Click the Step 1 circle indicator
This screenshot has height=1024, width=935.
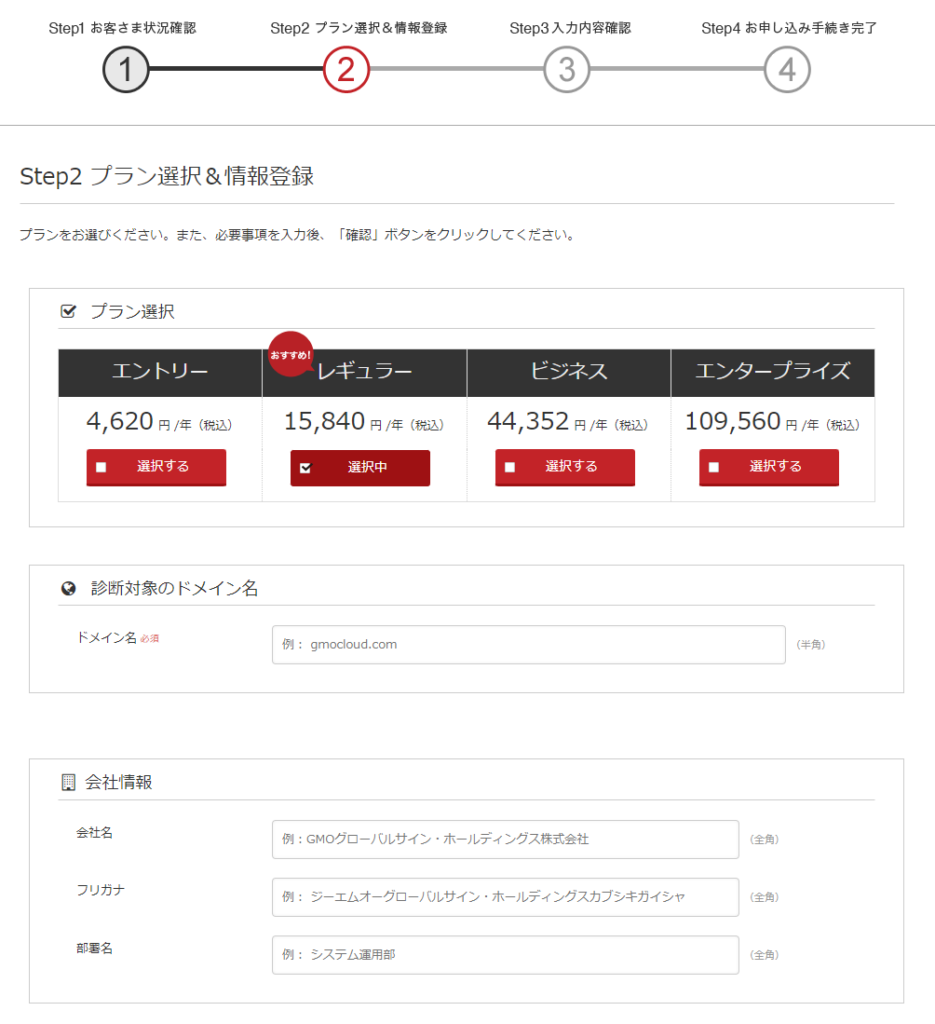125,70
